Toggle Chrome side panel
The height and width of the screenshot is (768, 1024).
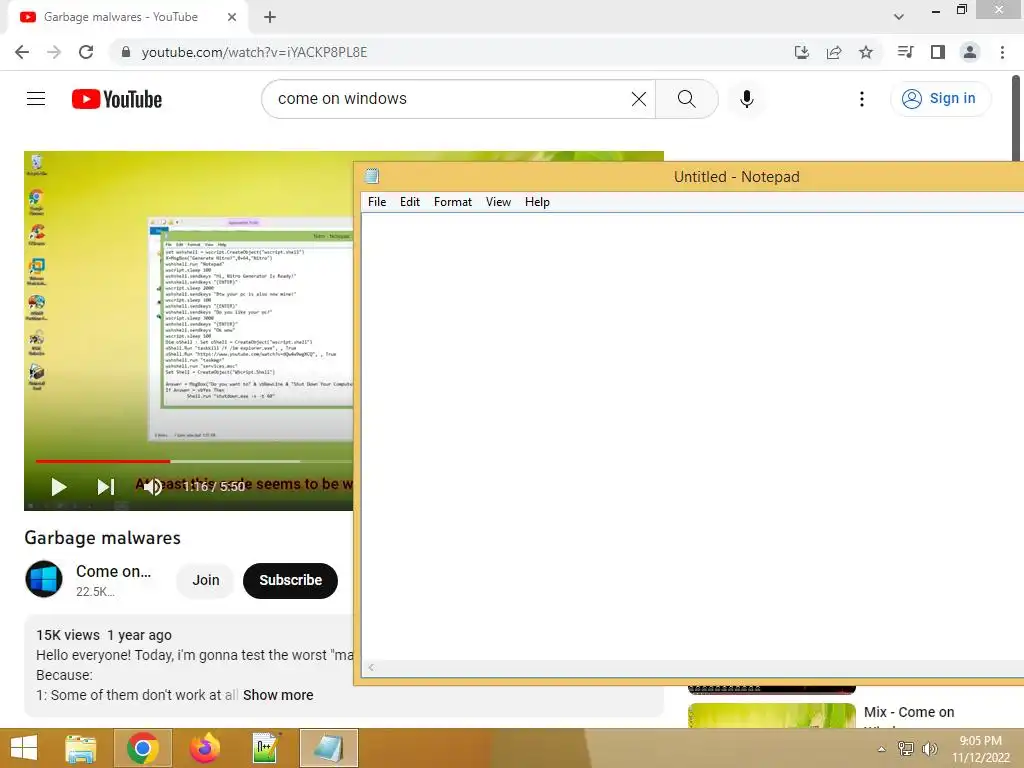938,52
